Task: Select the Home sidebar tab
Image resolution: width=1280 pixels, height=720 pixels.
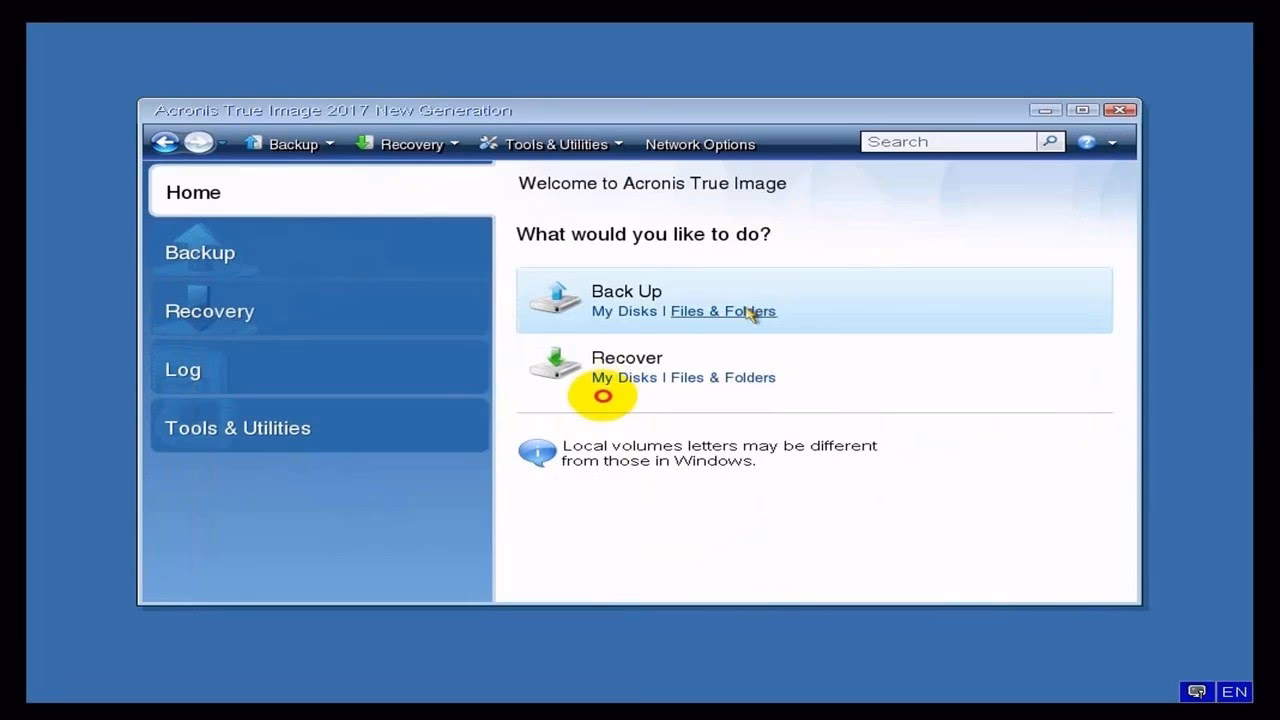Action: 321,191
